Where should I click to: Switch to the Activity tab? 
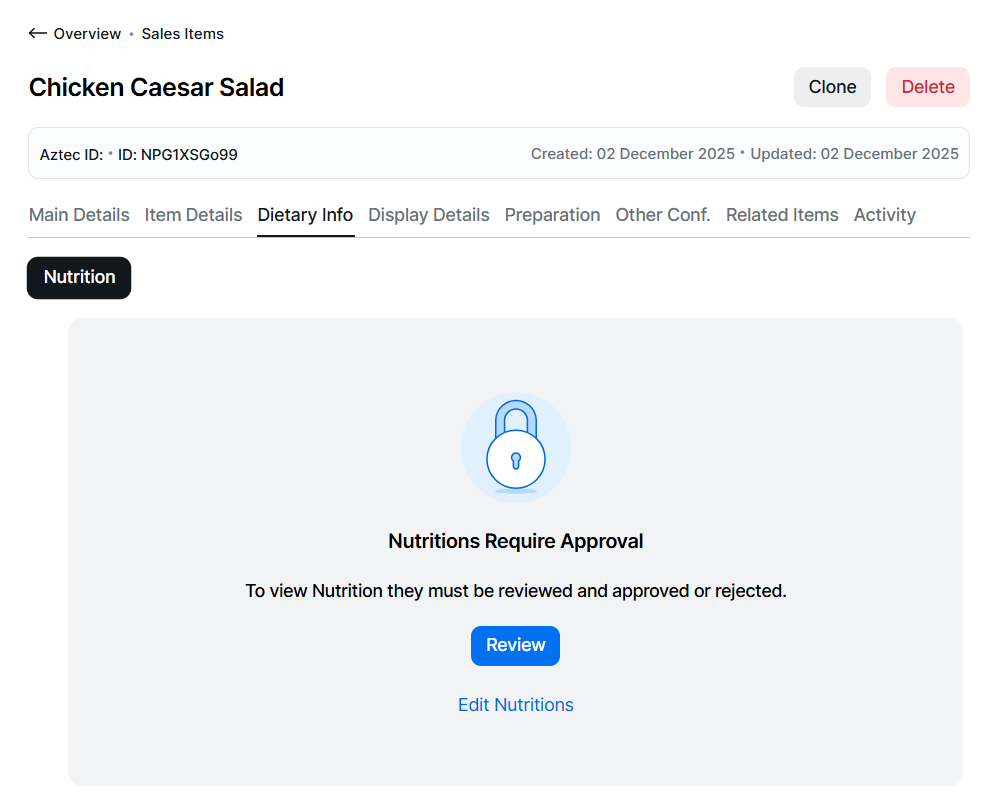(885, 215)
